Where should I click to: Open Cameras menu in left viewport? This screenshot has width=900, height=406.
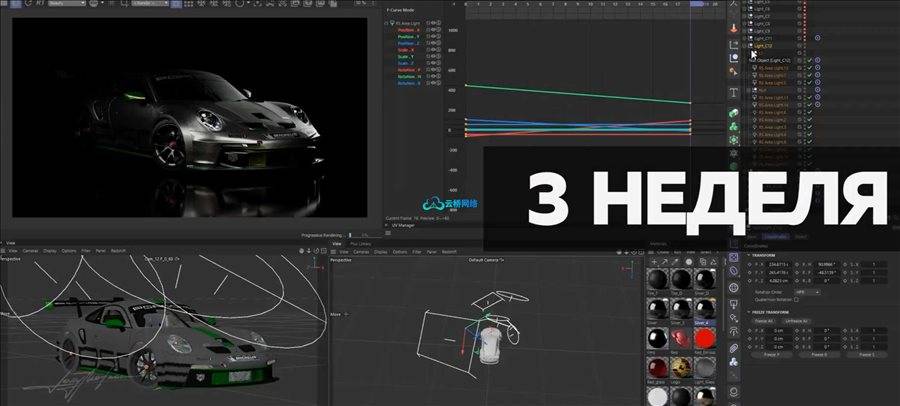point(30,251)
